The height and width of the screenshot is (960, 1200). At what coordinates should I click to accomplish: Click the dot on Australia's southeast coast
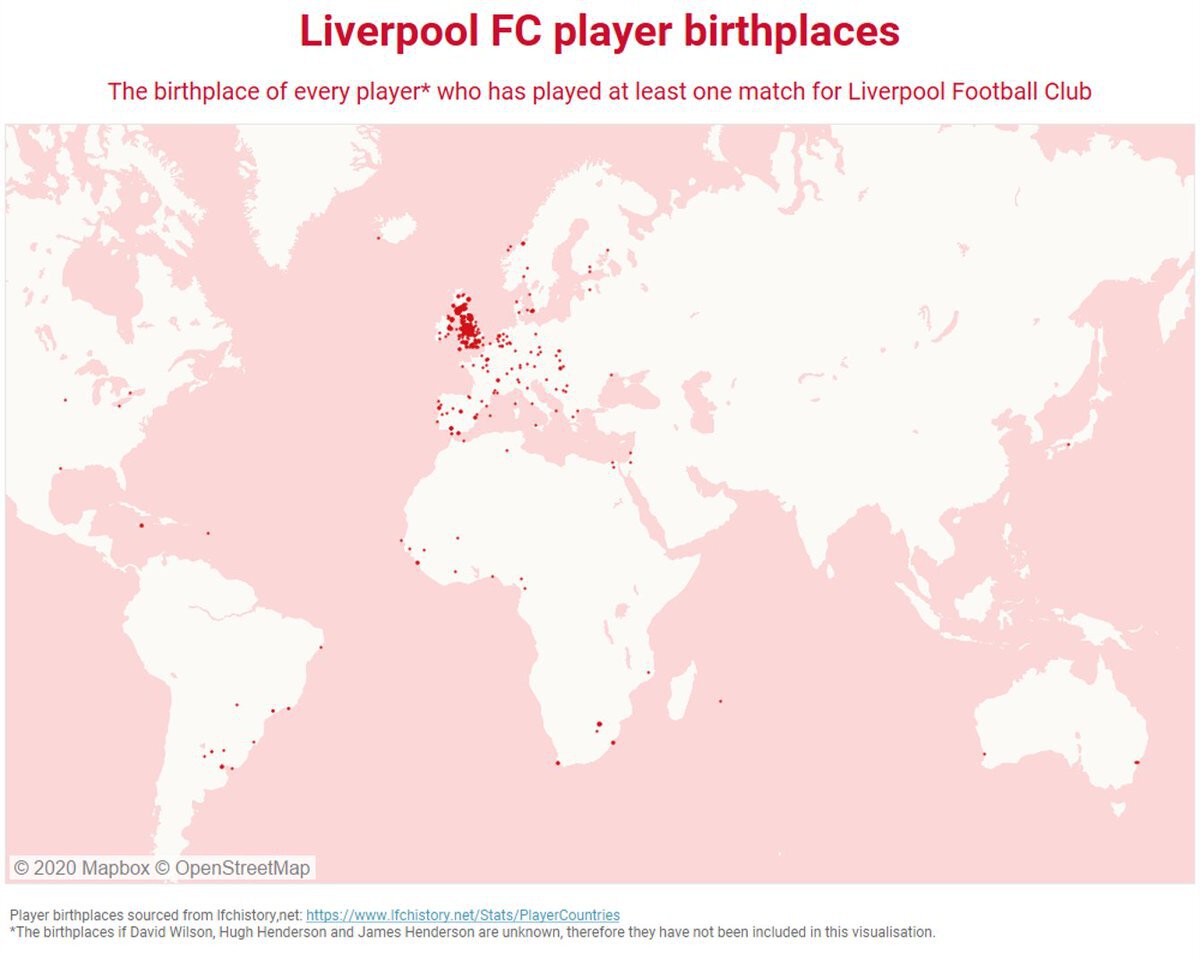tap(1136, 763)
